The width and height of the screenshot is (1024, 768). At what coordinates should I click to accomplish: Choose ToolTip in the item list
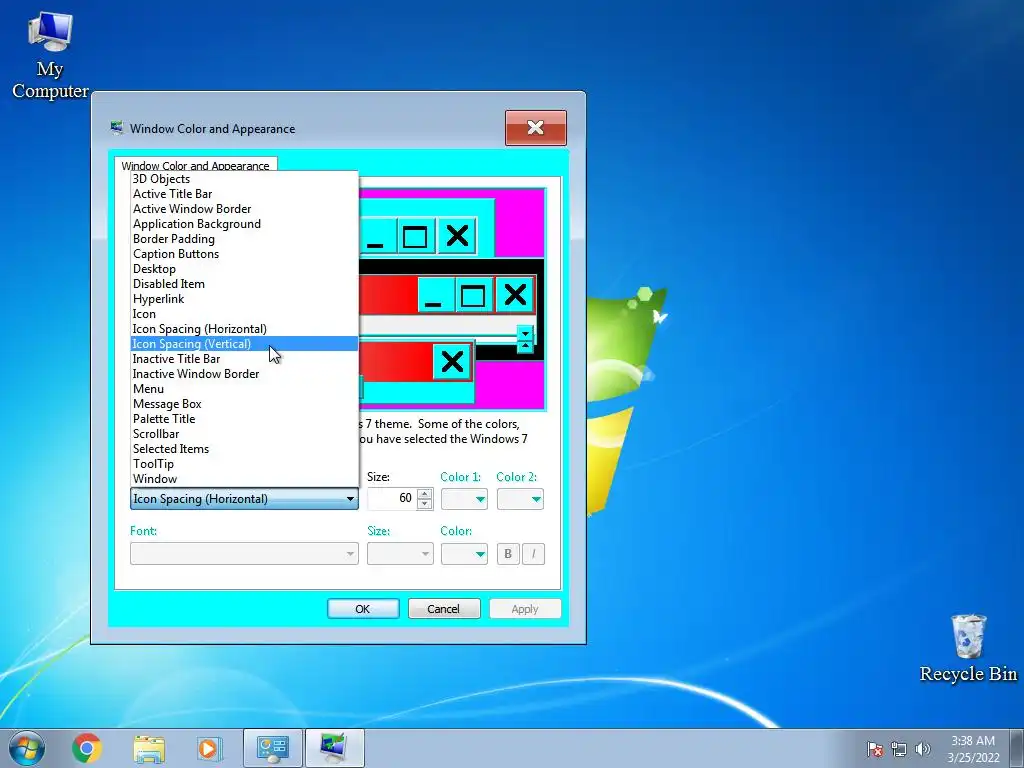point(244,464)
